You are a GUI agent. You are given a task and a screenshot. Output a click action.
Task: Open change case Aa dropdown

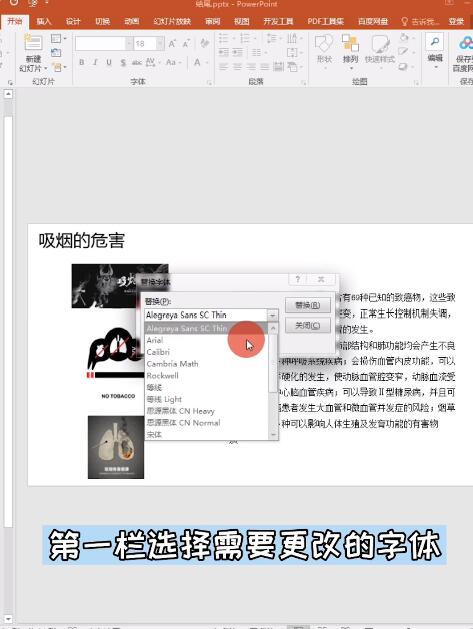(173, 62)
